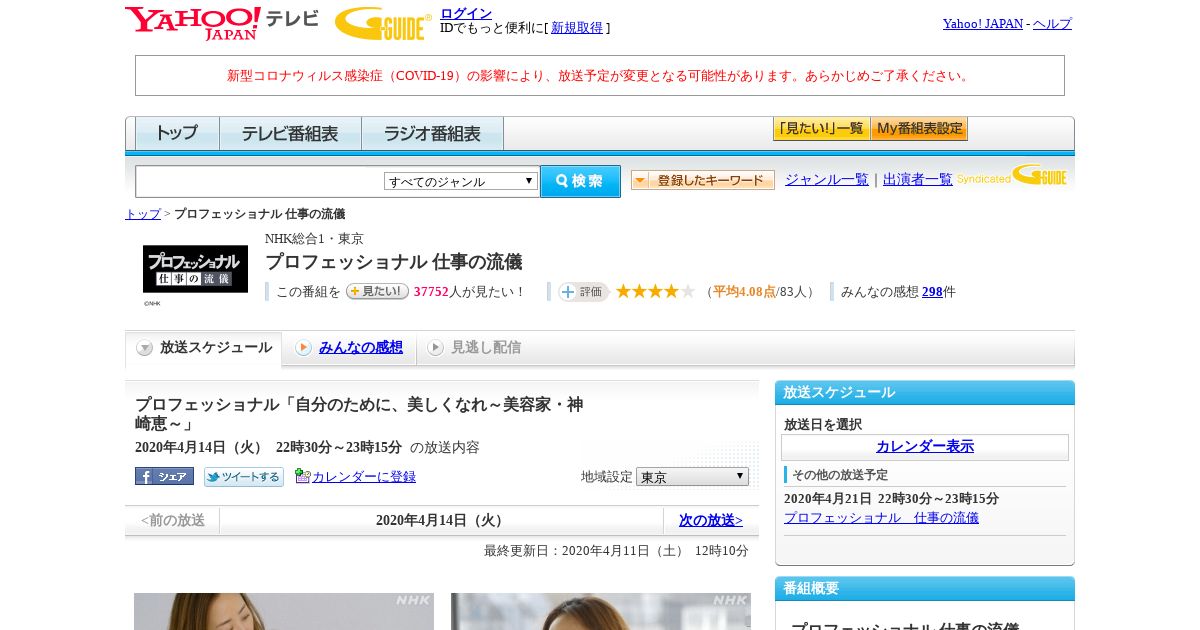Switch to the トップ tab
The width and height of the screenshot is (1200, 630).
177,133
